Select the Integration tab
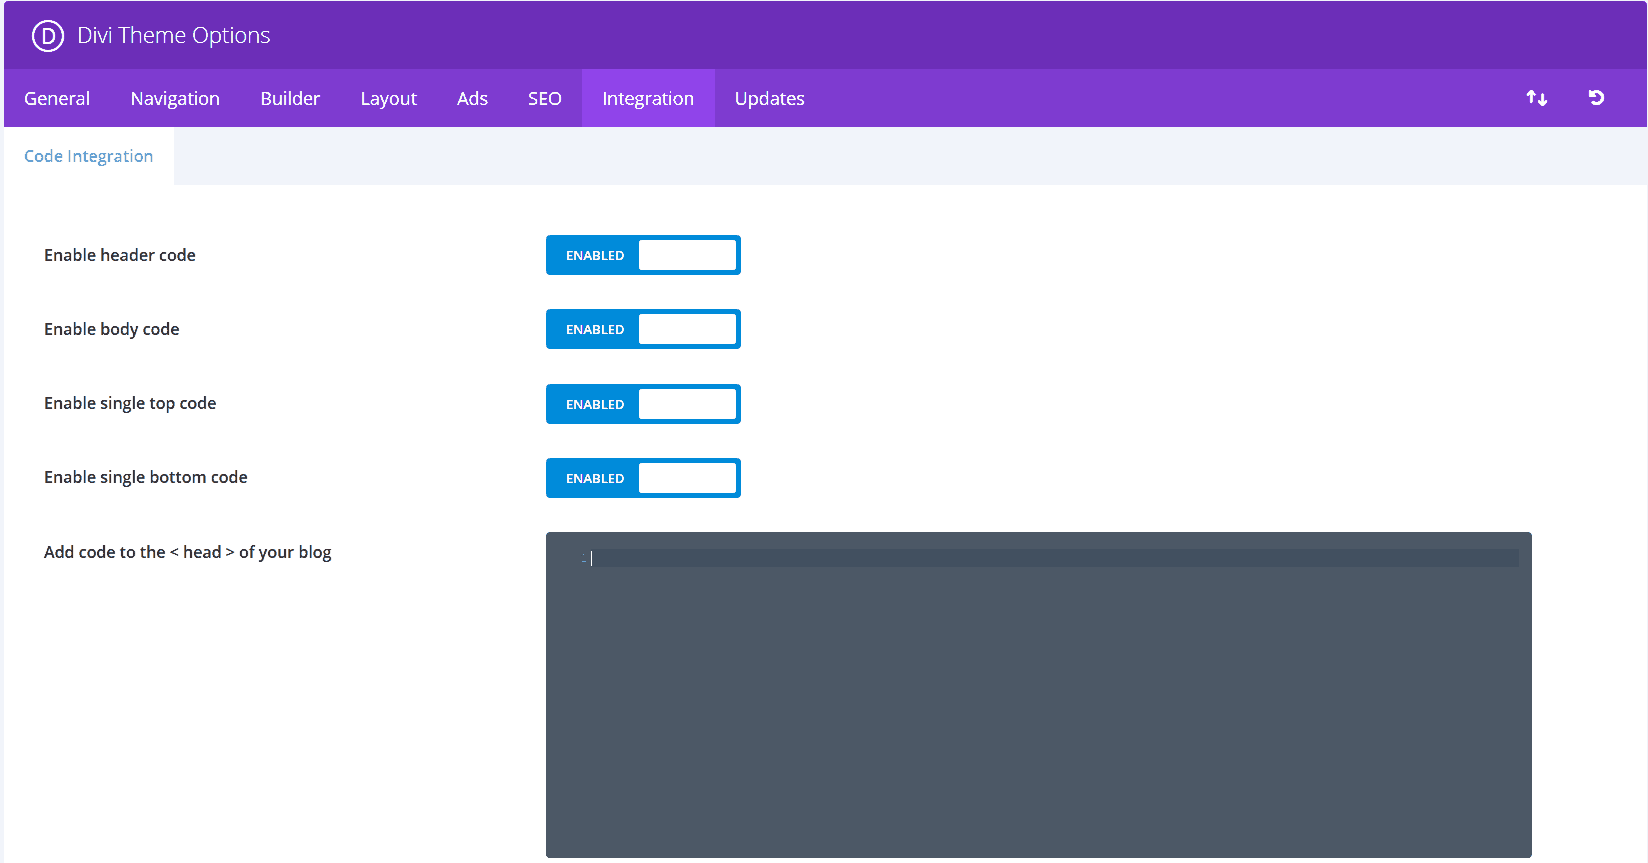The image size is (1648, 863). [x=648, y=98]
